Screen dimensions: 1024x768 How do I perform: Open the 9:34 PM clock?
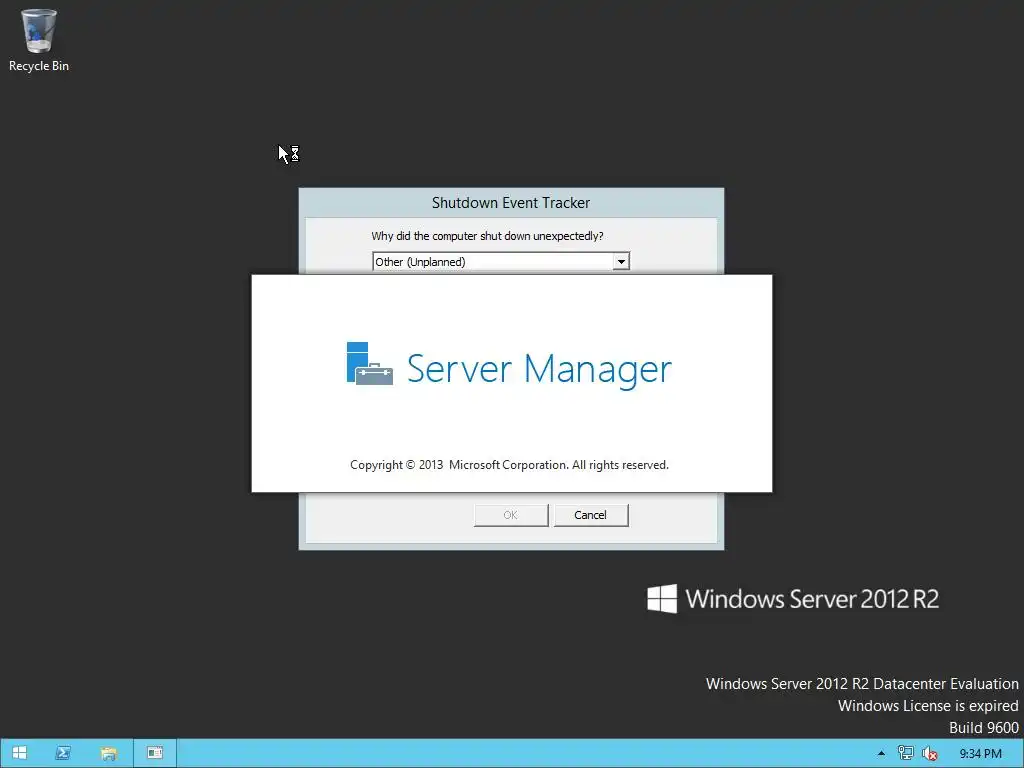coord(980,754)
